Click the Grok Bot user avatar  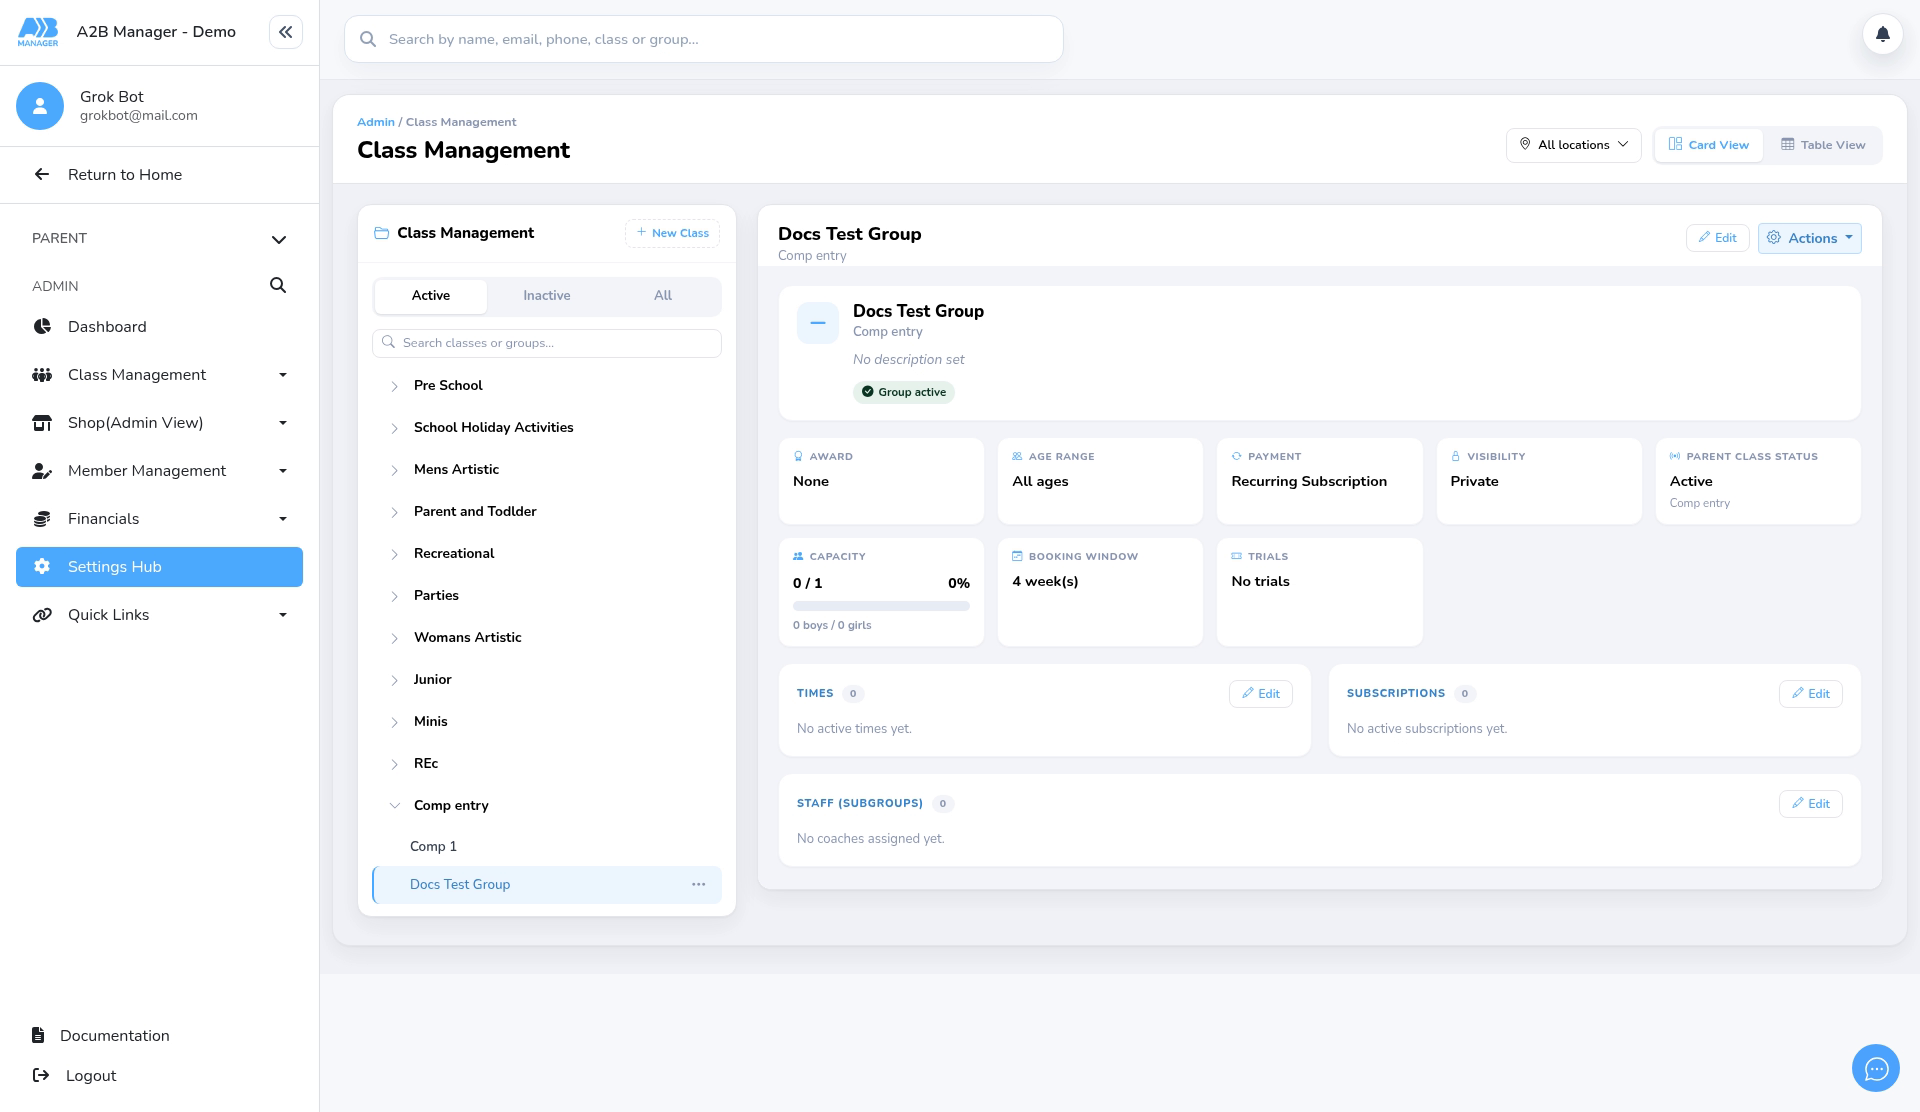tap(40, 106)
